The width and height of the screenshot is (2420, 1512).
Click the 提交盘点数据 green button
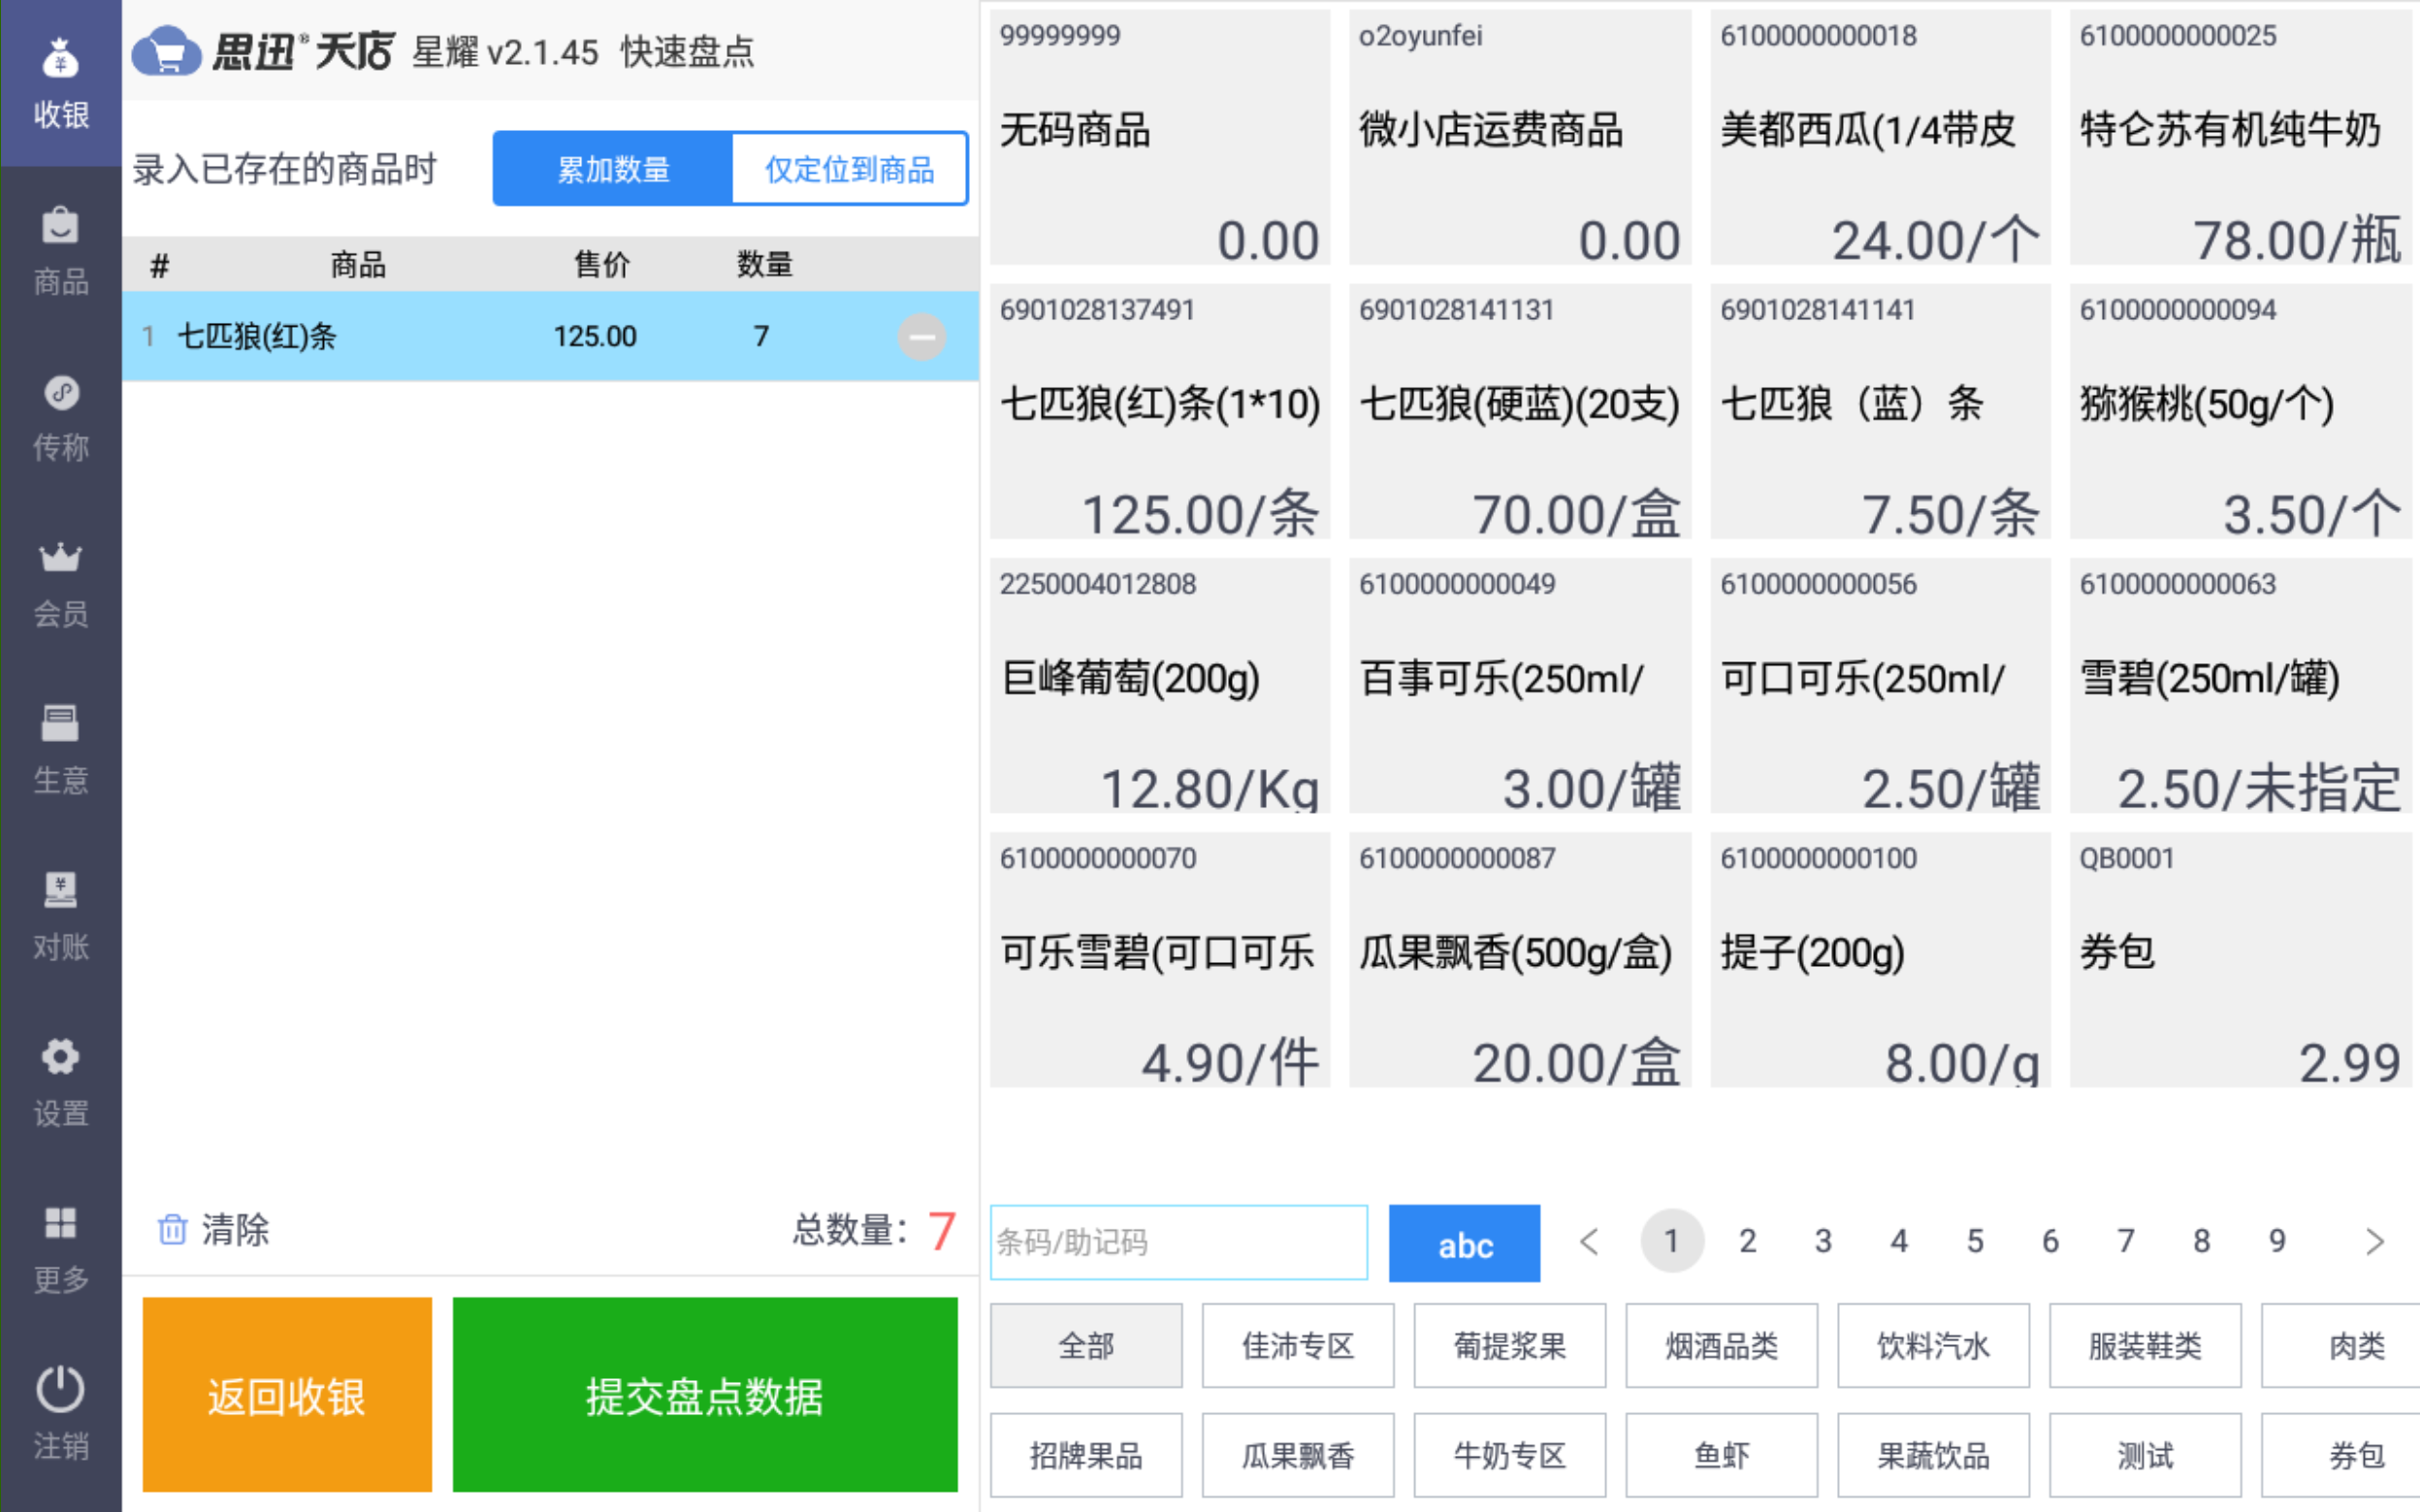pyautogui.click(x=705, y=1395)
